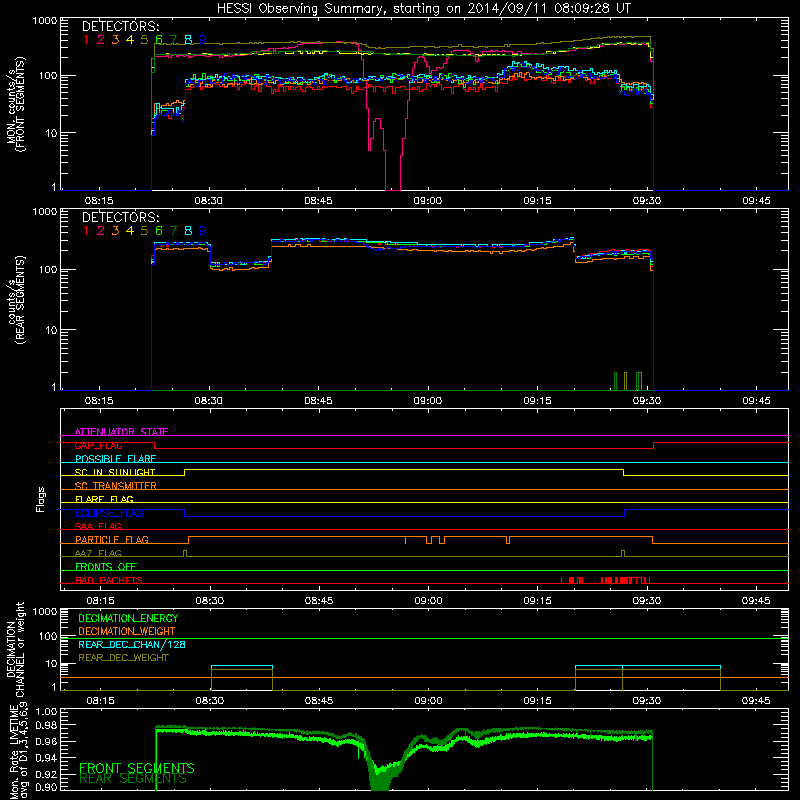Click the REAR_DEC_CHAN/128 legend entry
Image resolution: width=800 pixels, height=800 pixels.
[x=132, y=645]
